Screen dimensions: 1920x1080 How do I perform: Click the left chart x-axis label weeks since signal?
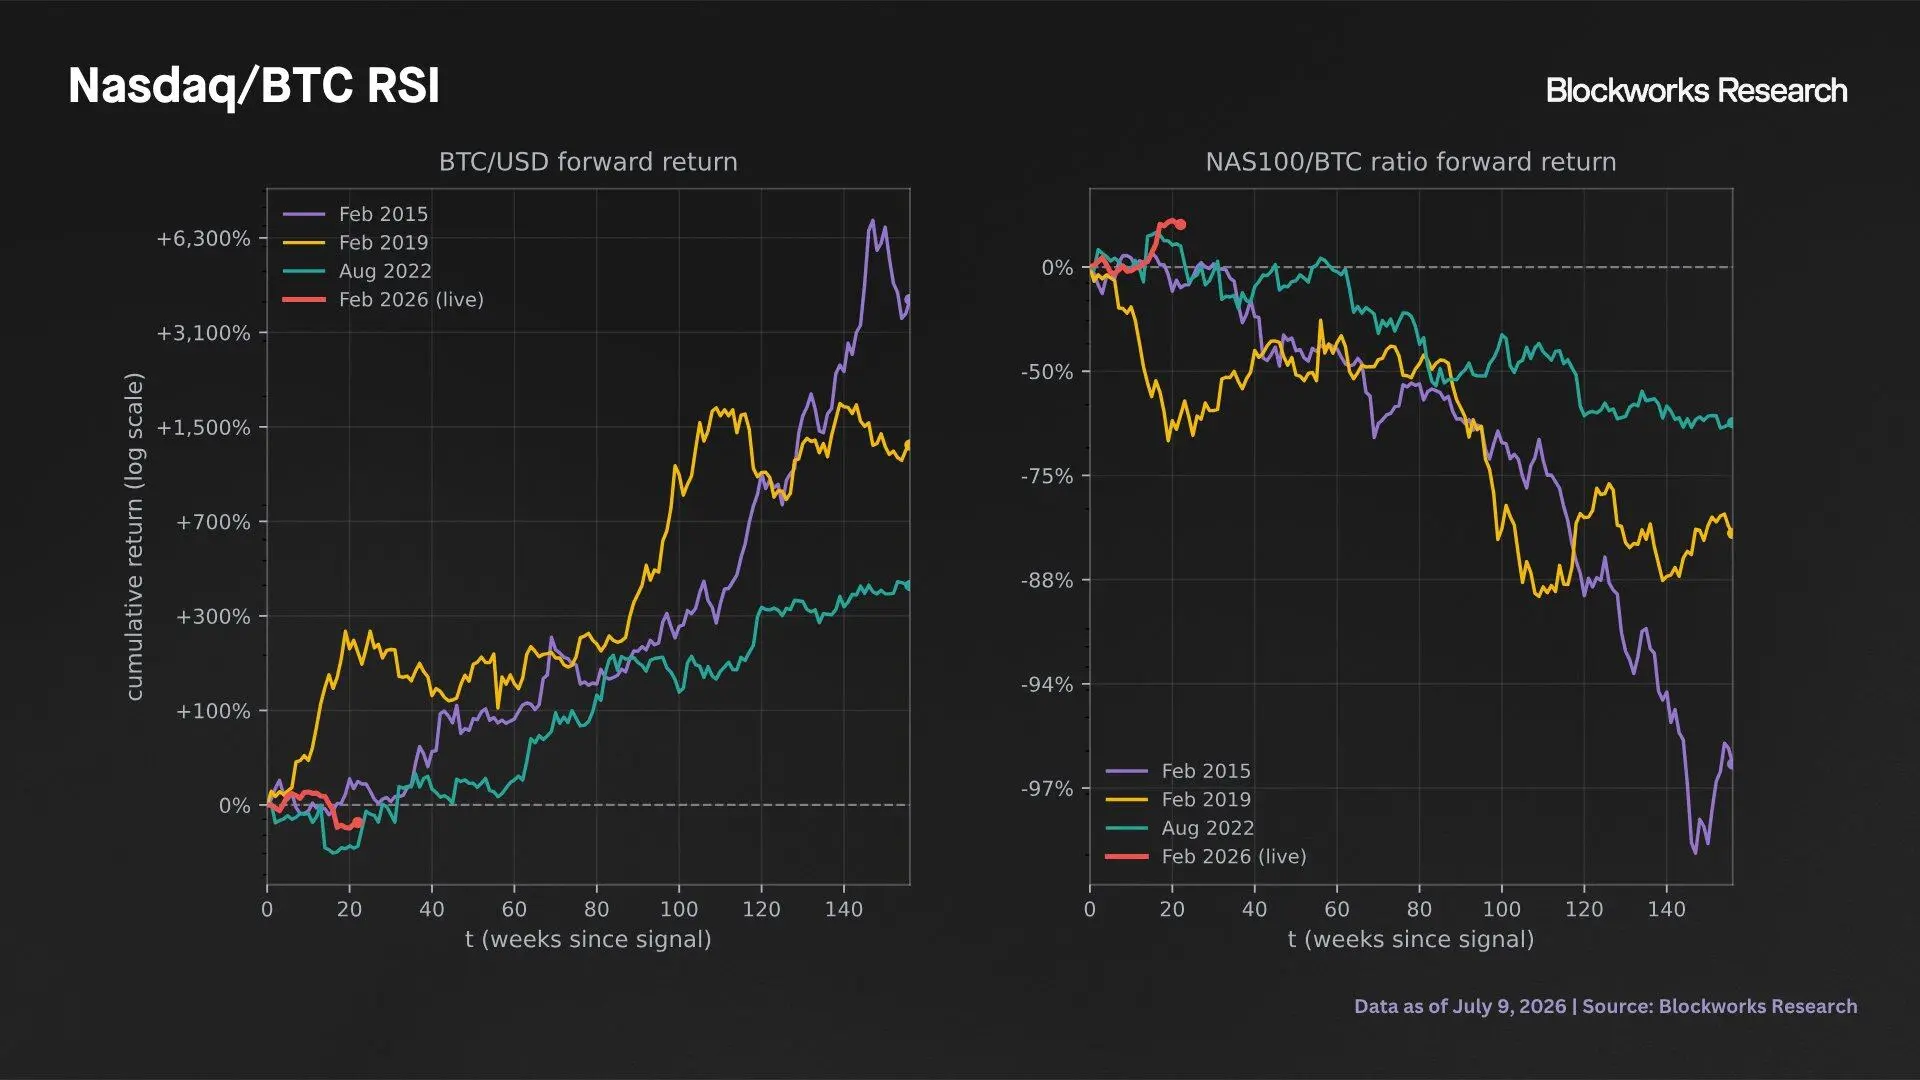point(588,939)
